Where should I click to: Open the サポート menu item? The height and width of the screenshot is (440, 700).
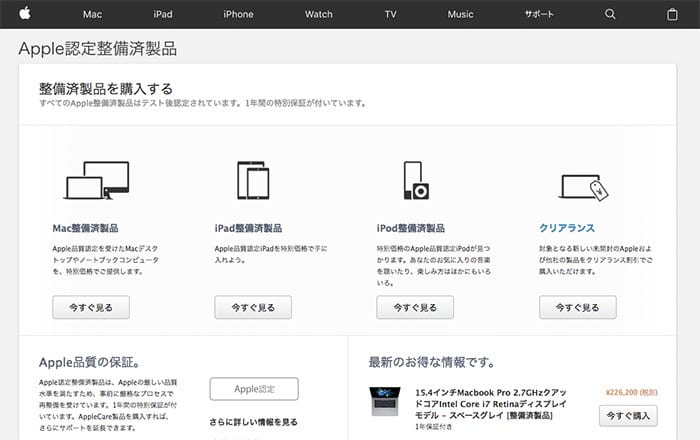[x=539, y=14]
